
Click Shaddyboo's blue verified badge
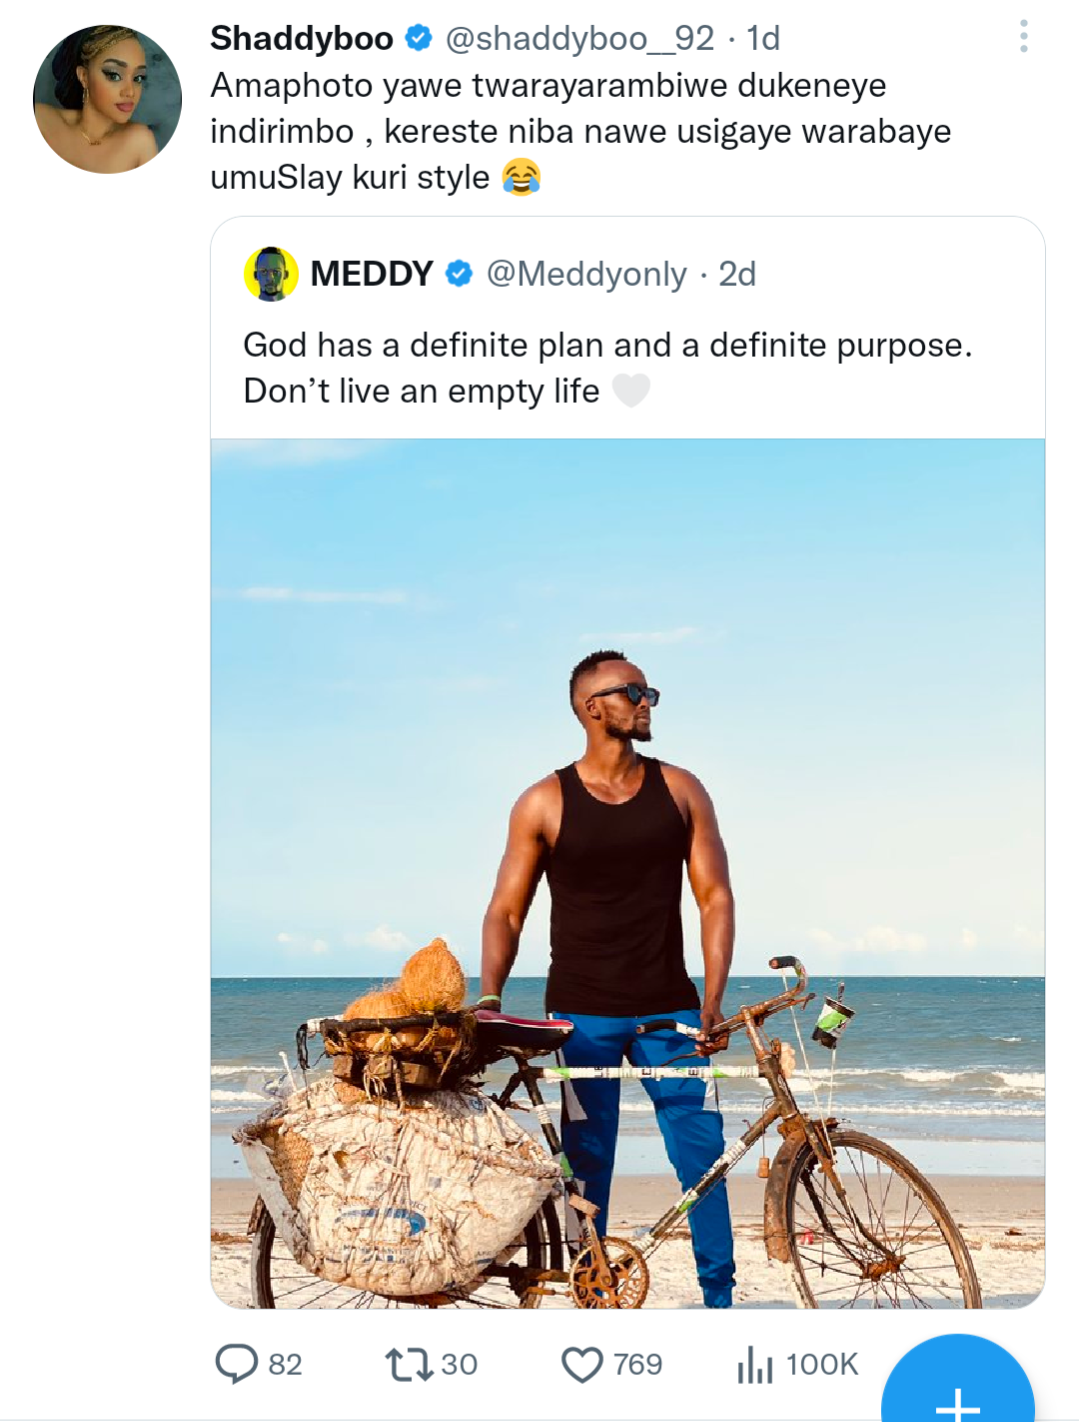418,38
